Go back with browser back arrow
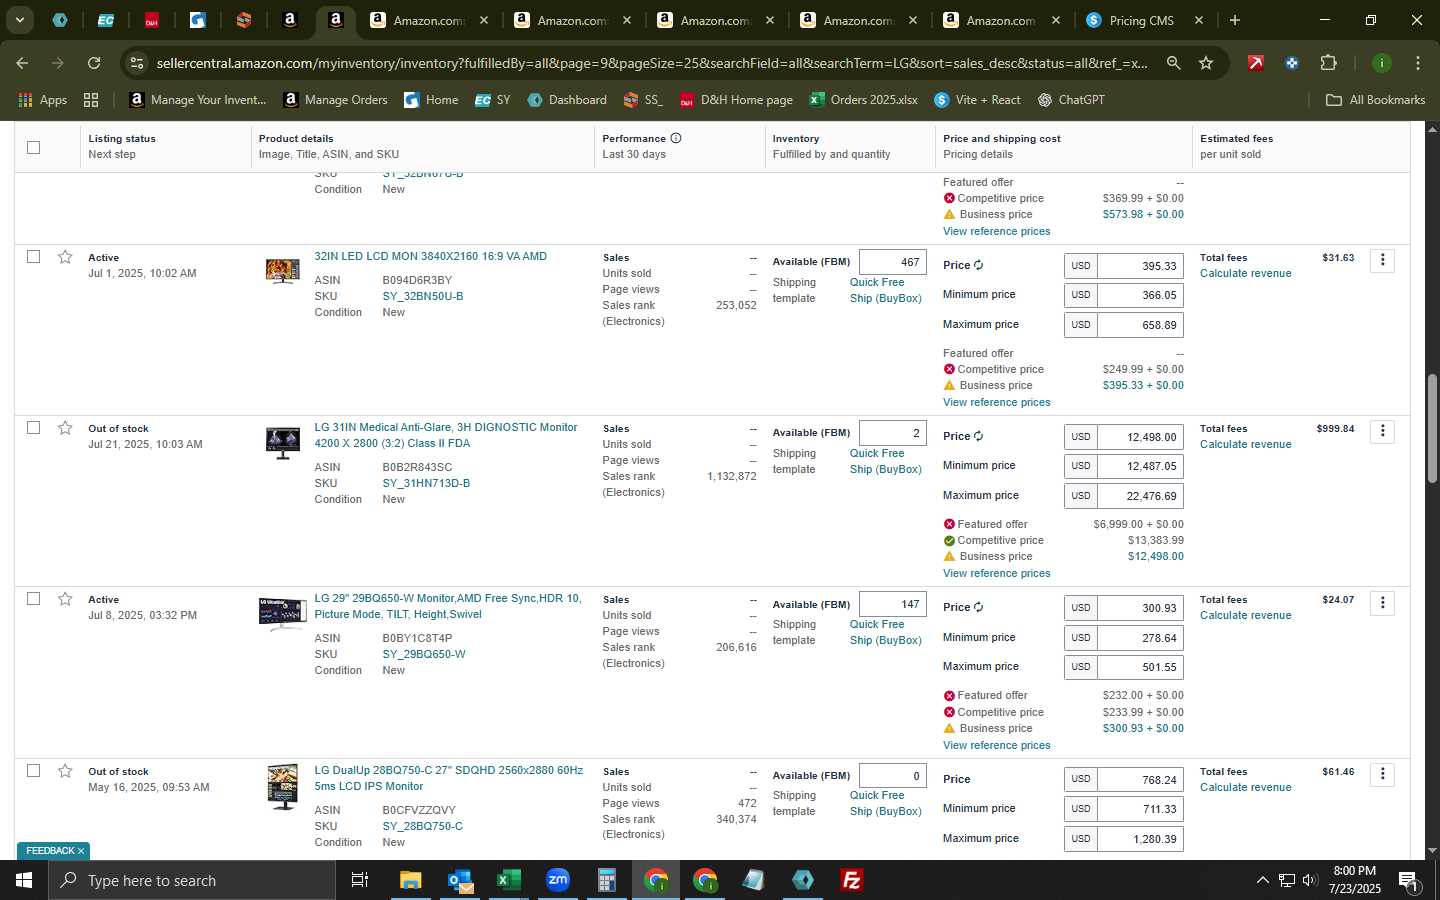1440x900 pixels. (22, 63)
